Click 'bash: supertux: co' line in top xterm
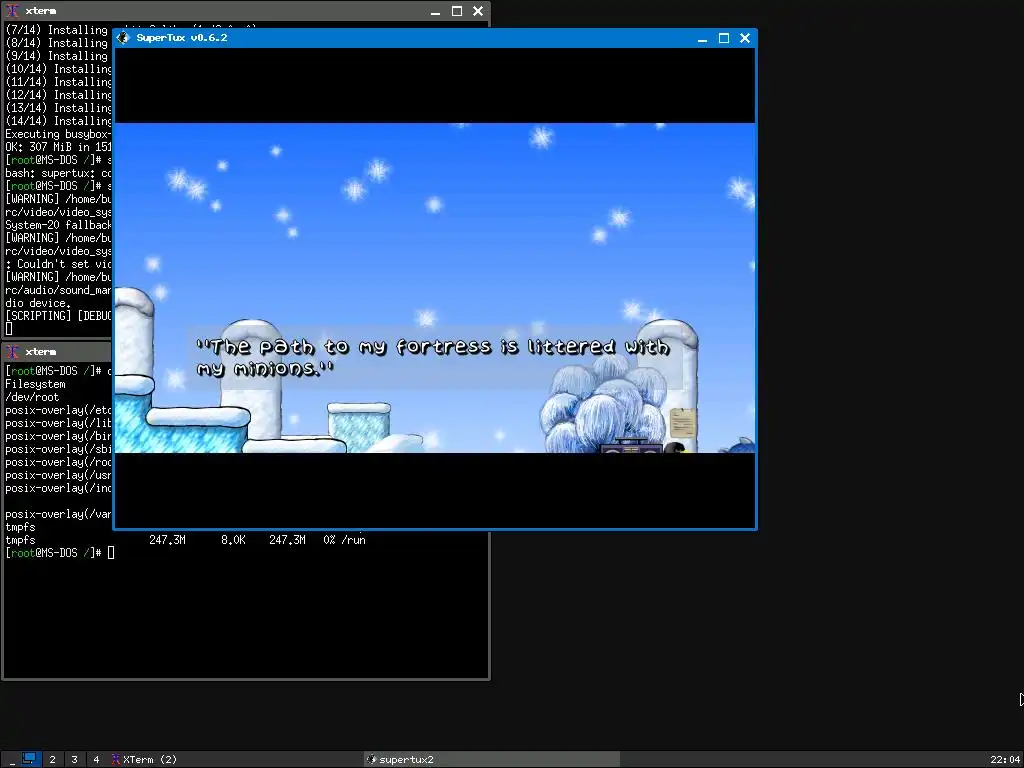 coord(58,173)
